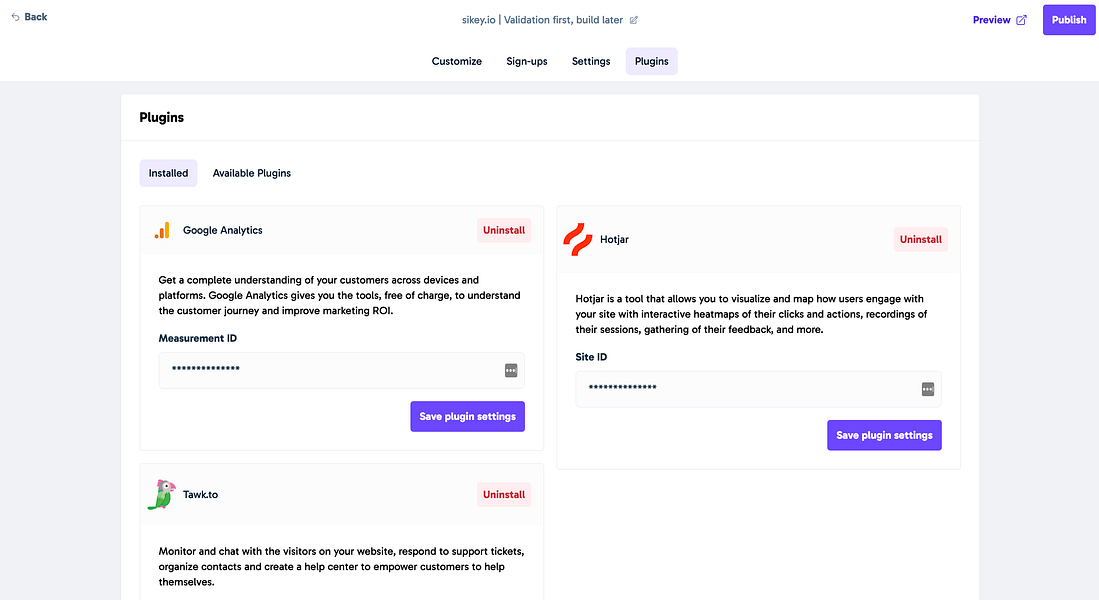Viewport: 1099px width, 600px height.
Task: Click the Tawk.to parrot logo
Action: point(161,493)
